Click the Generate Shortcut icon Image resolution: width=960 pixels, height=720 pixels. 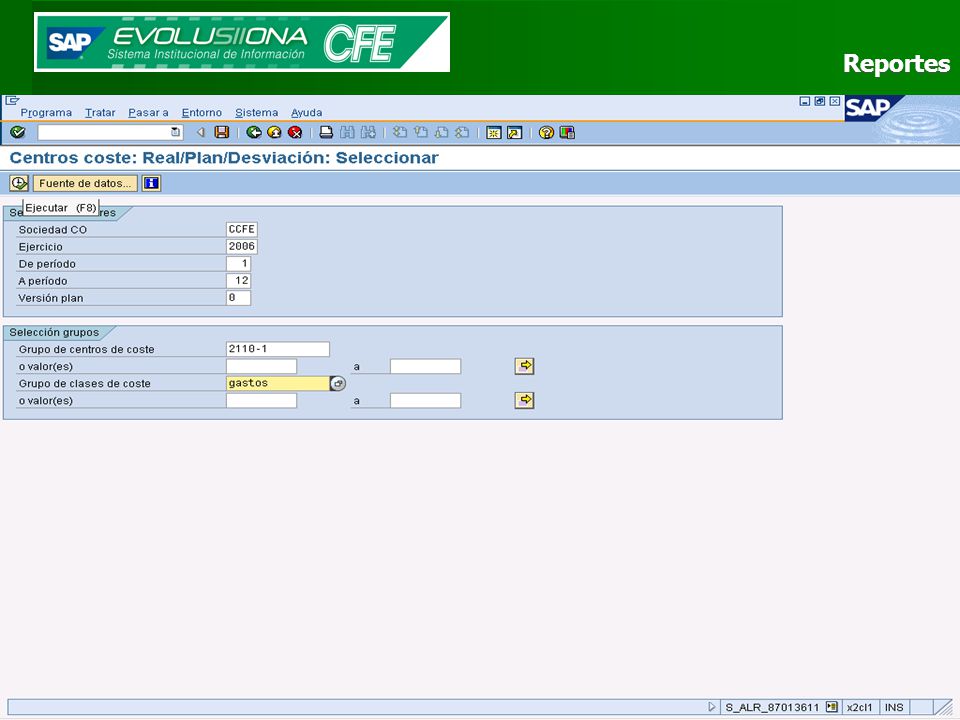point(514,132)
